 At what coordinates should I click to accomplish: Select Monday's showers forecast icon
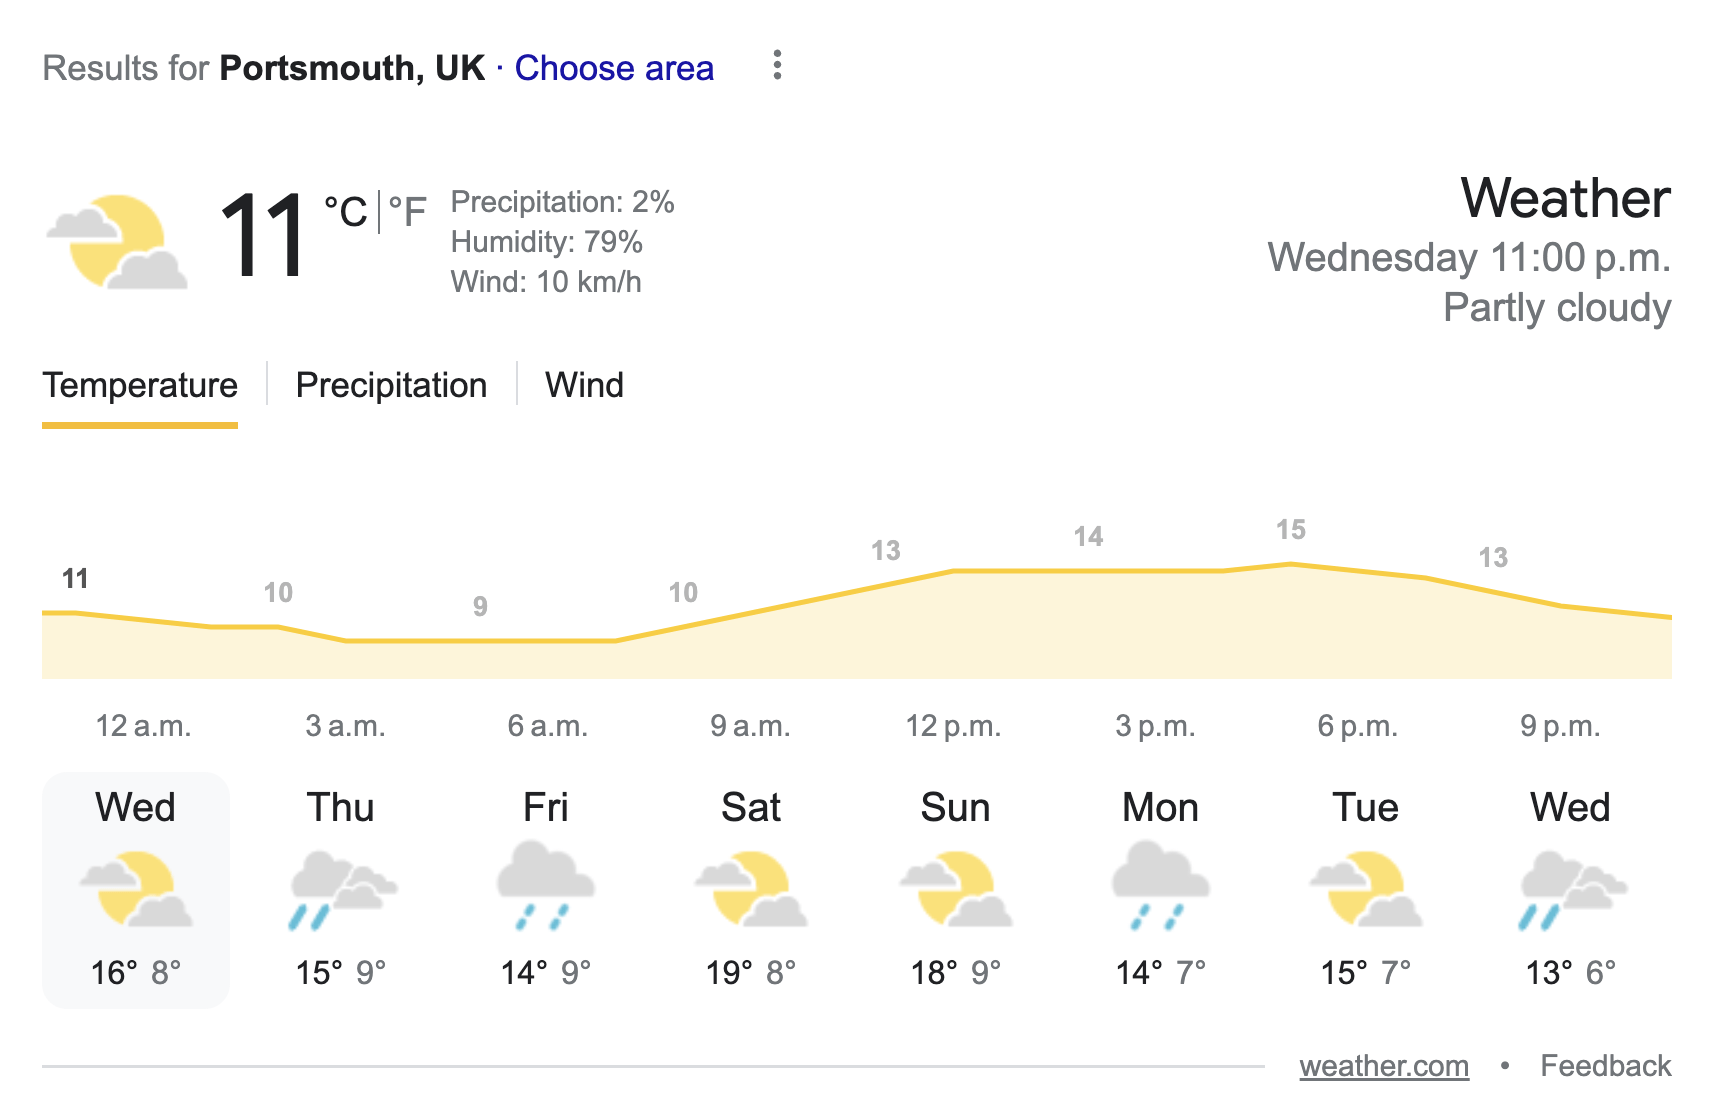click(1161, 886)
